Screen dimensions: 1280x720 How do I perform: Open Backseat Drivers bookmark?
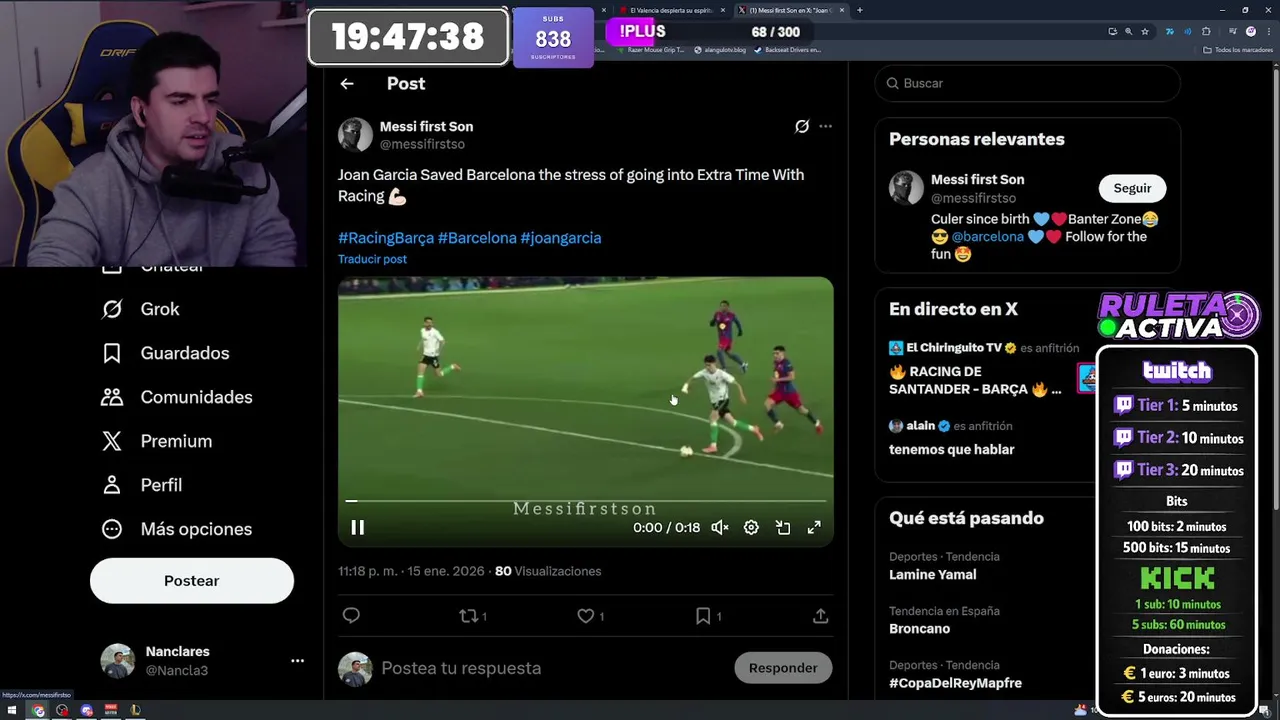pos(787,49)
